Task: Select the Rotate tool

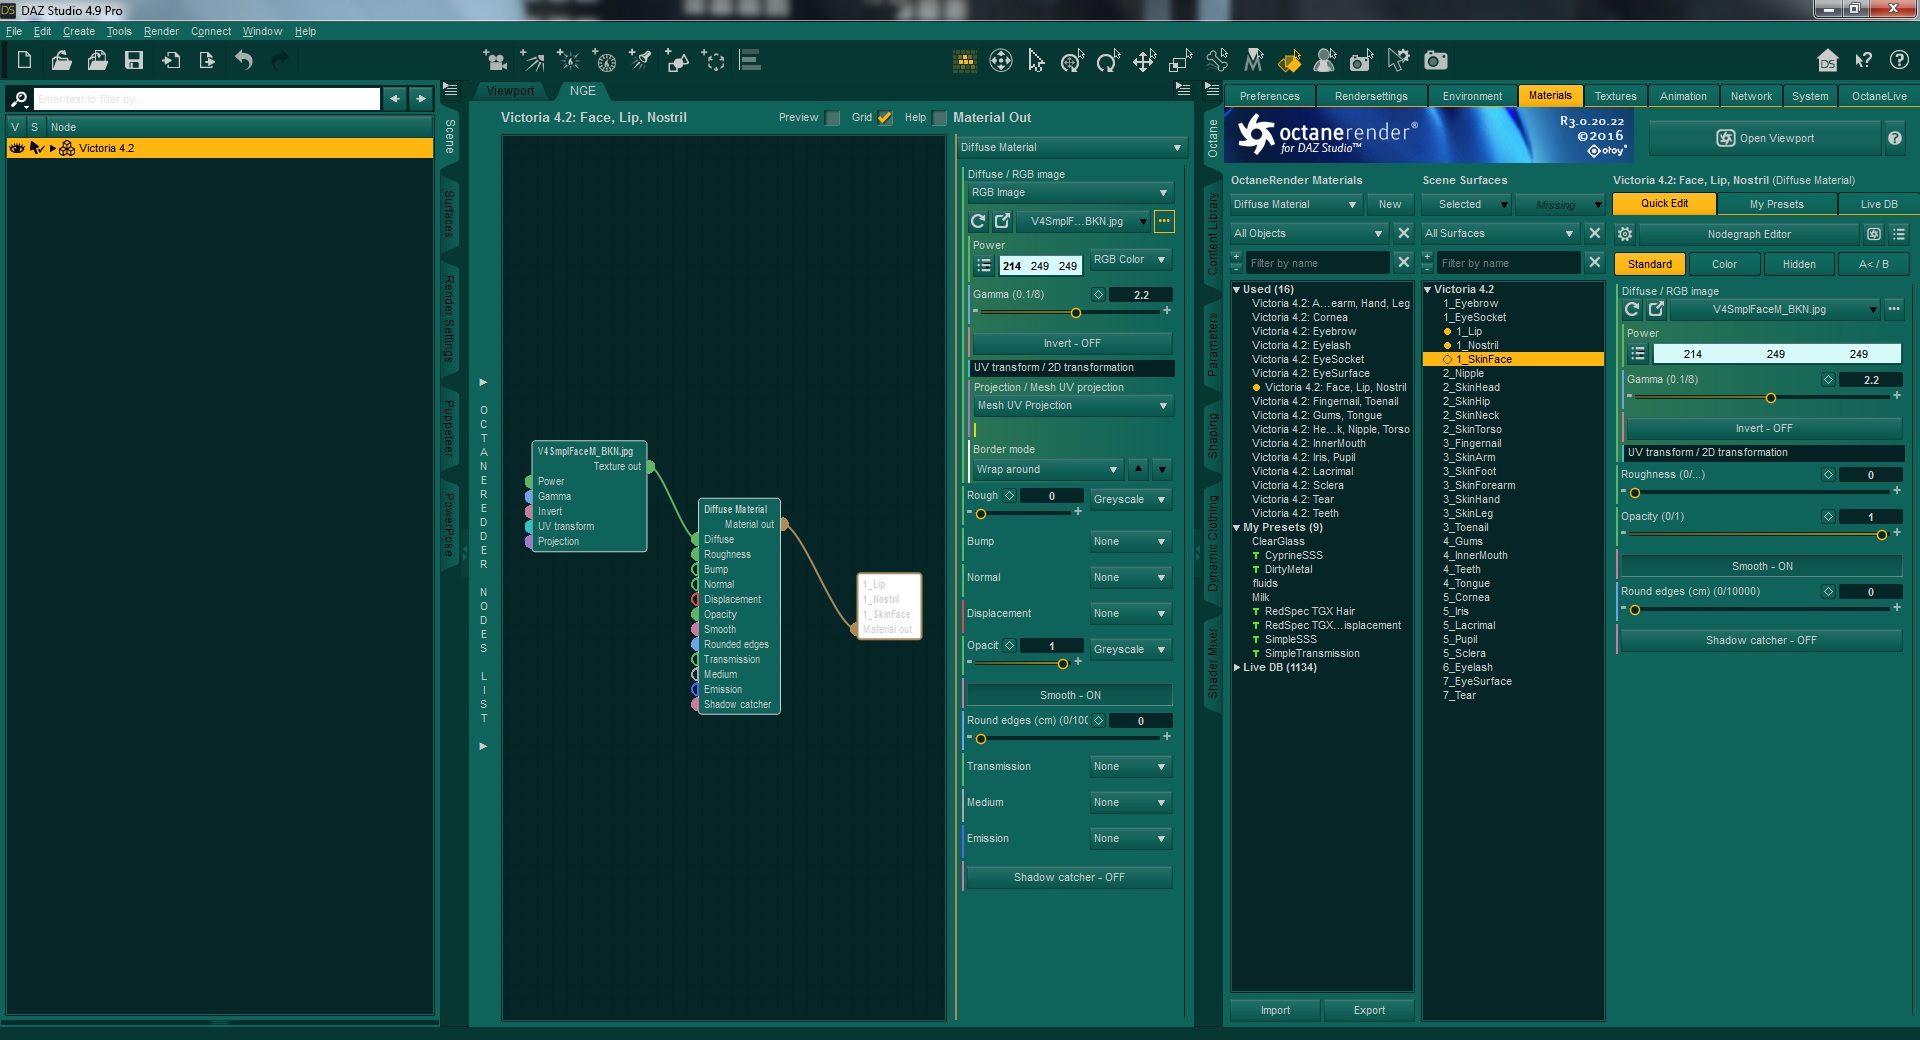Action: coord(1108,61)
